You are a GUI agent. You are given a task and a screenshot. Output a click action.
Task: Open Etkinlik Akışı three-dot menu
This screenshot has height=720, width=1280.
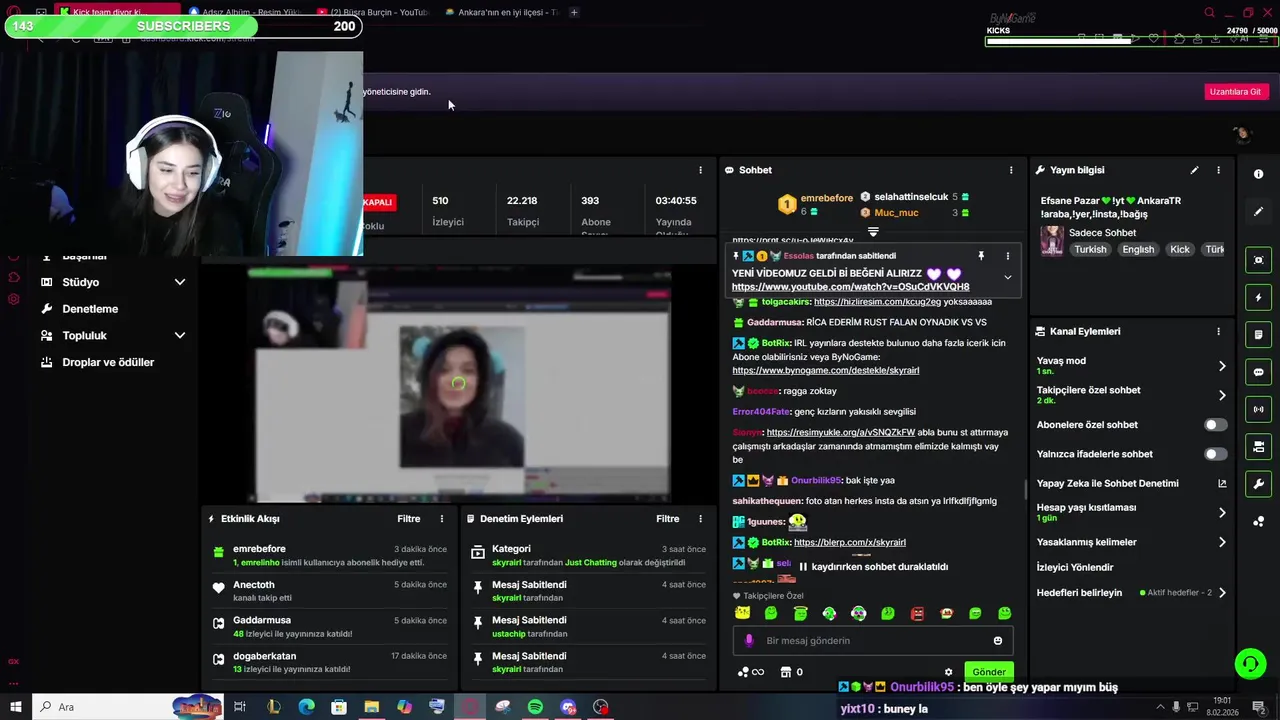click(442, 519)
